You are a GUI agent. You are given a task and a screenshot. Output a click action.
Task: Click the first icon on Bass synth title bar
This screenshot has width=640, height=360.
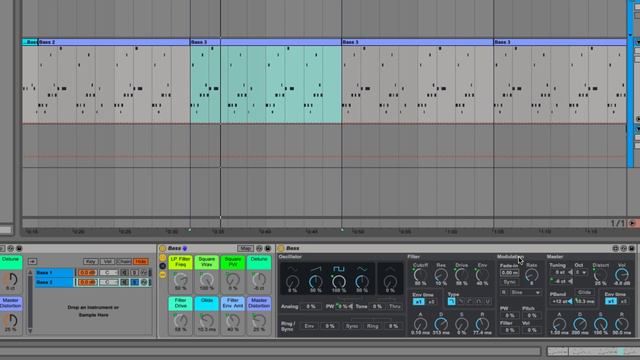[615, 248]
